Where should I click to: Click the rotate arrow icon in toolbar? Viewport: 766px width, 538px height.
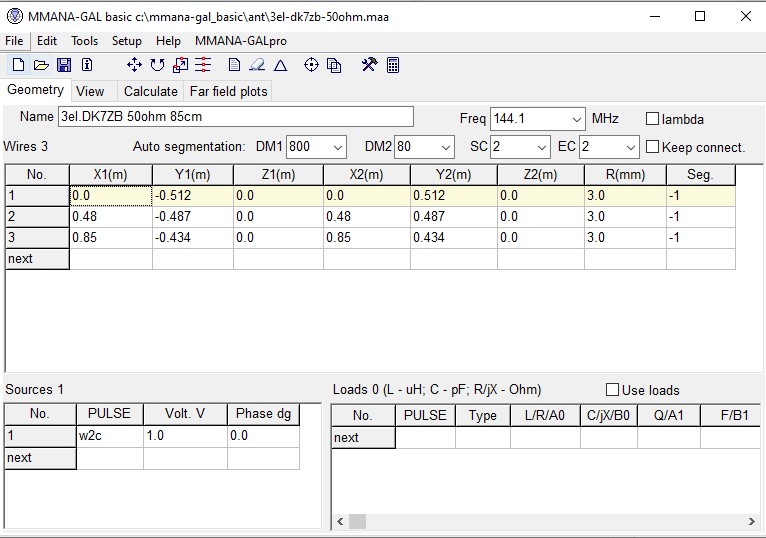click(x=157, y=65)
